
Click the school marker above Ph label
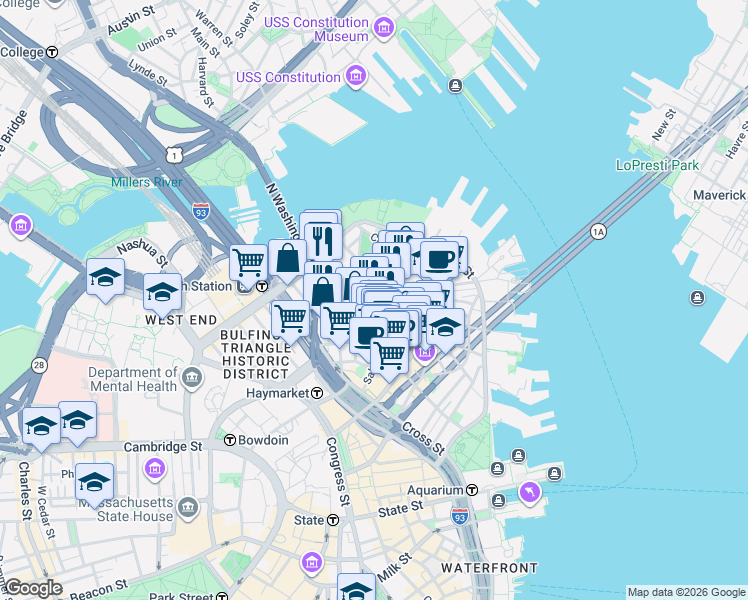click(94, 484)
